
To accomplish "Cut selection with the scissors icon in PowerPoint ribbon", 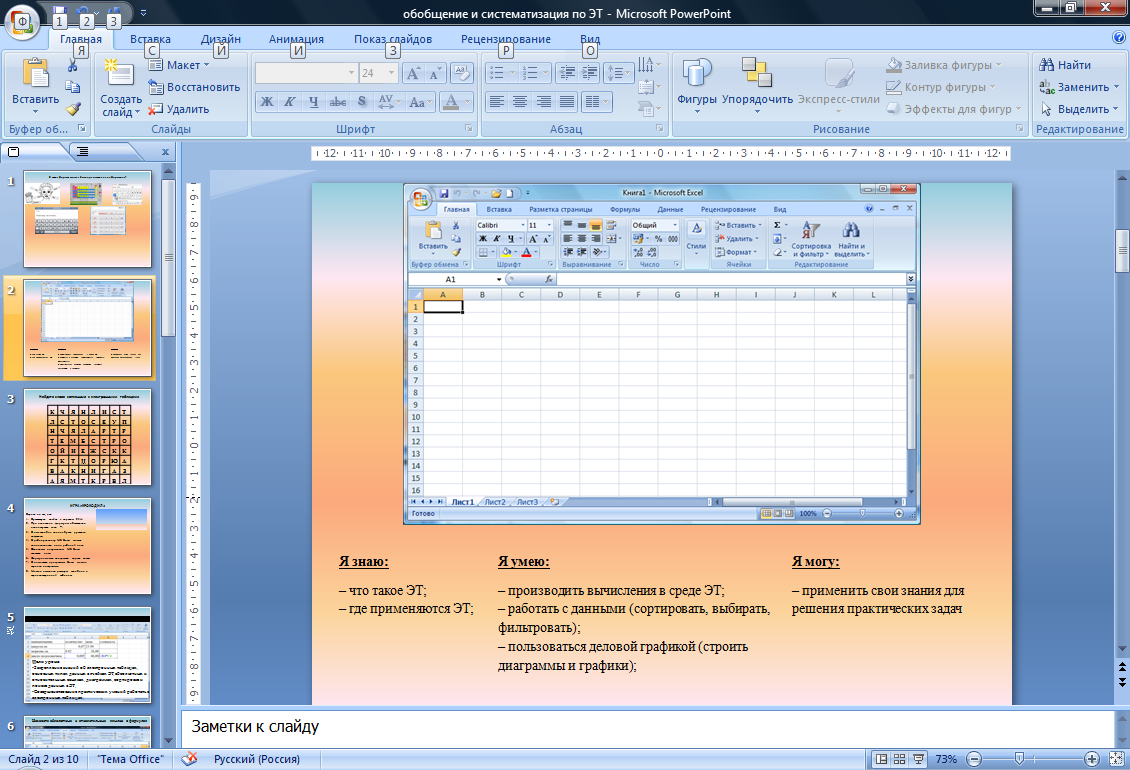I will [73, 66].
